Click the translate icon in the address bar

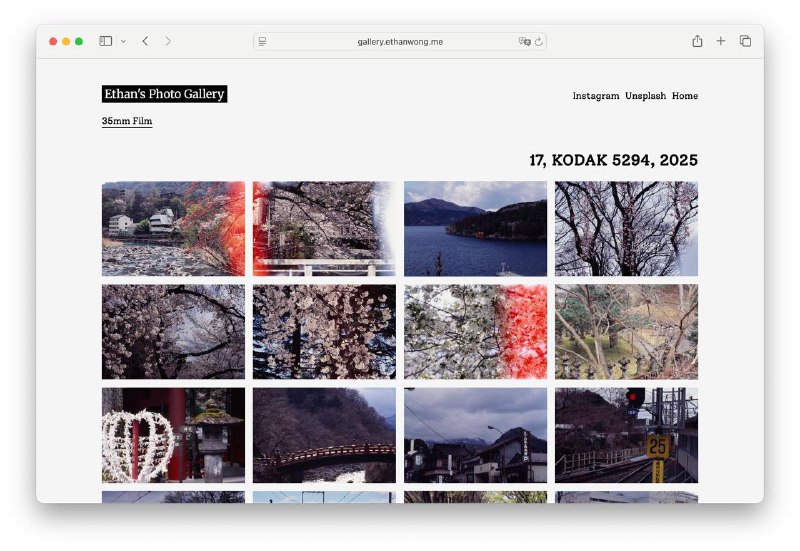524,42
